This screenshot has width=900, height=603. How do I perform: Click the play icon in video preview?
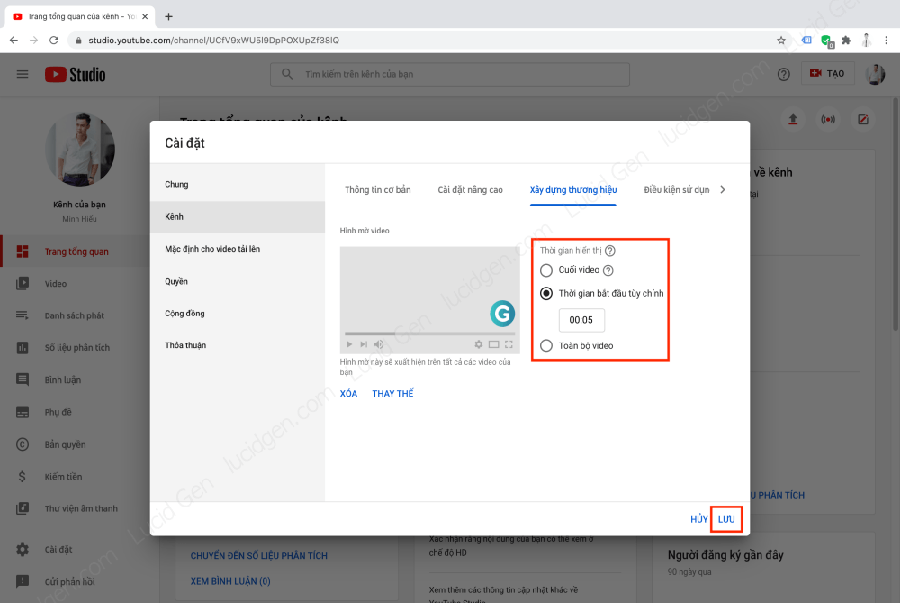(350, 344)
